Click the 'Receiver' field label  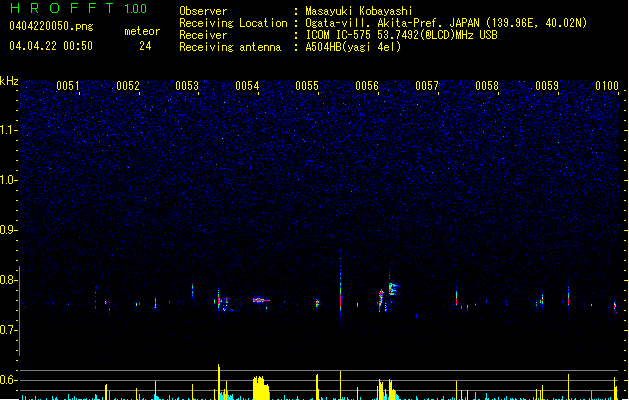203,35
